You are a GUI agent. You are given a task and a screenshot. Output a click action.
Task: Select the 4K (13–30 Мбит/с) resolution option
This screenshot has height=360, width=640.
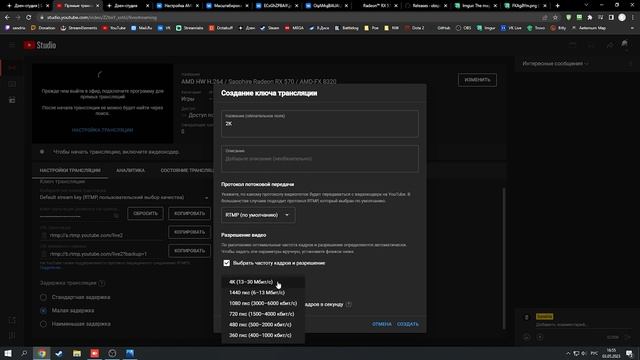pyautogui.click(x=263, y=282)
